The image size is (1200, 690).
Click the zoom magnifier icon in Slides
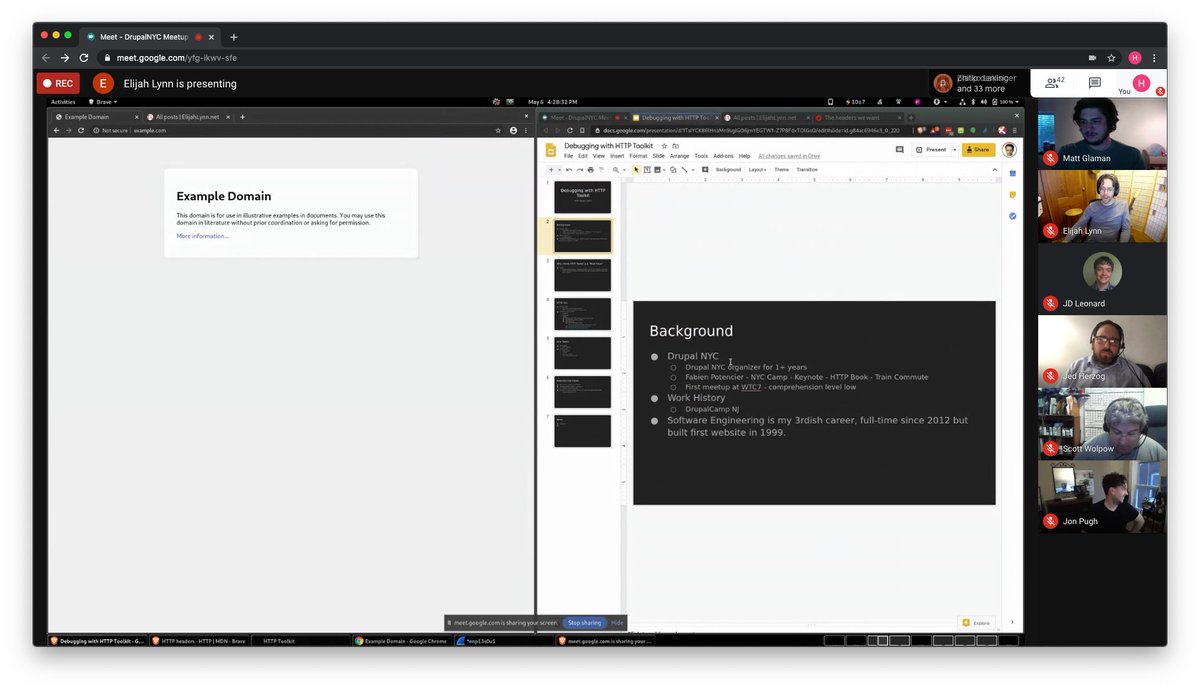[x=615, y=170]
